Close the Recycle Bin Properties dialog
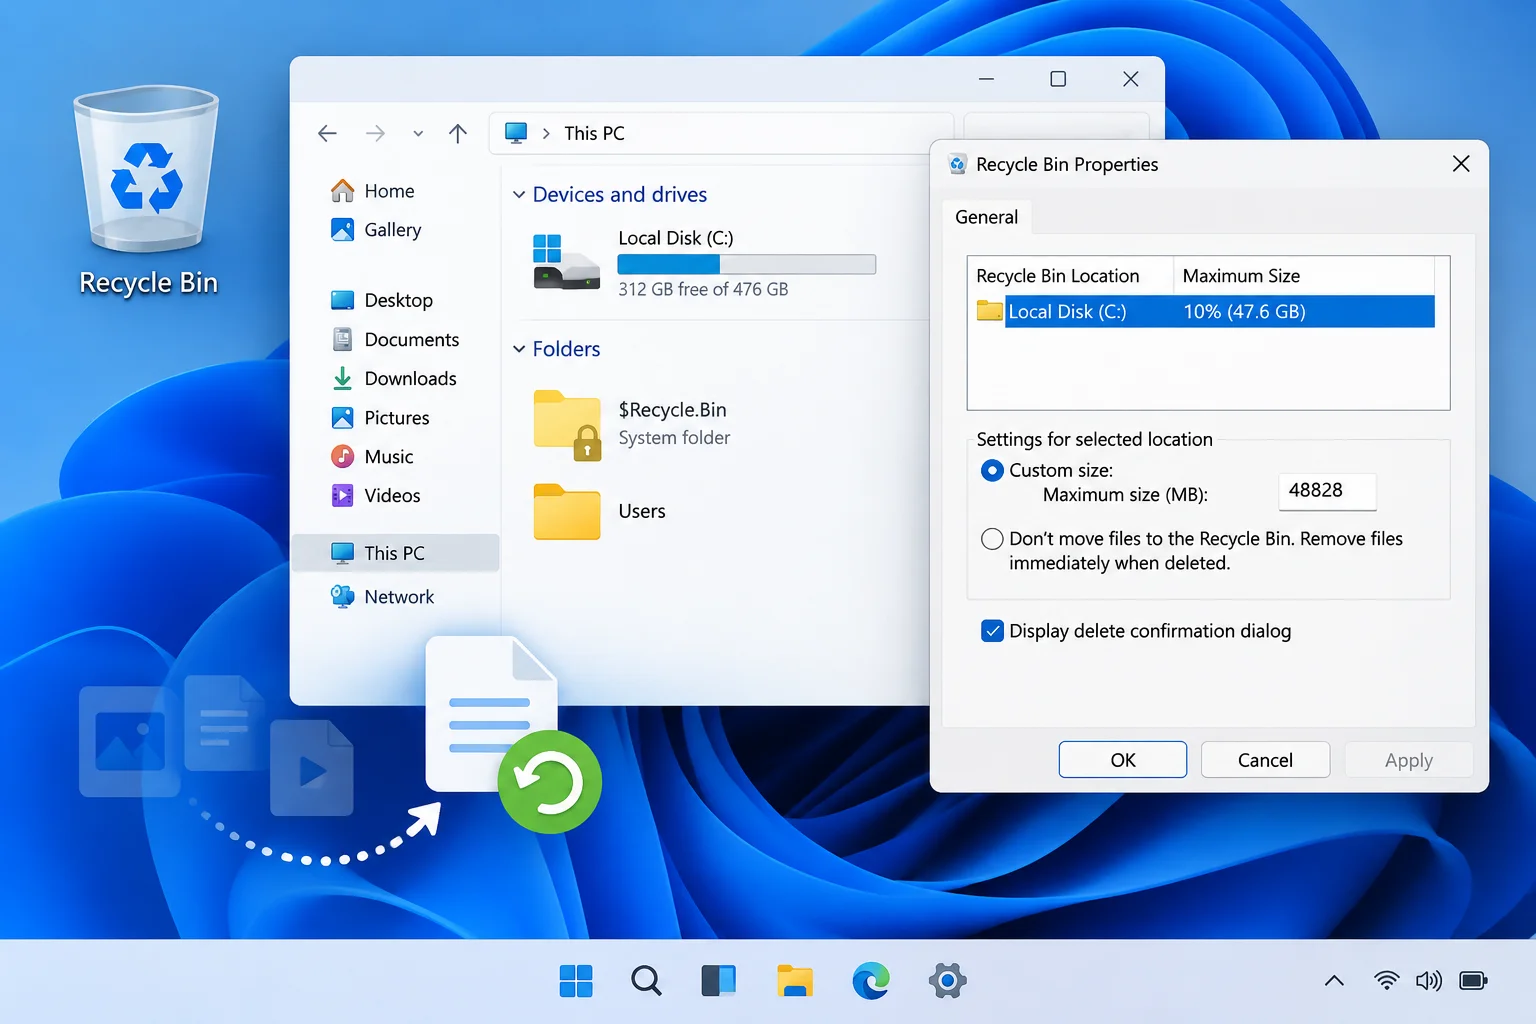1536x1024 pixels. click(x=1461, y=164)
